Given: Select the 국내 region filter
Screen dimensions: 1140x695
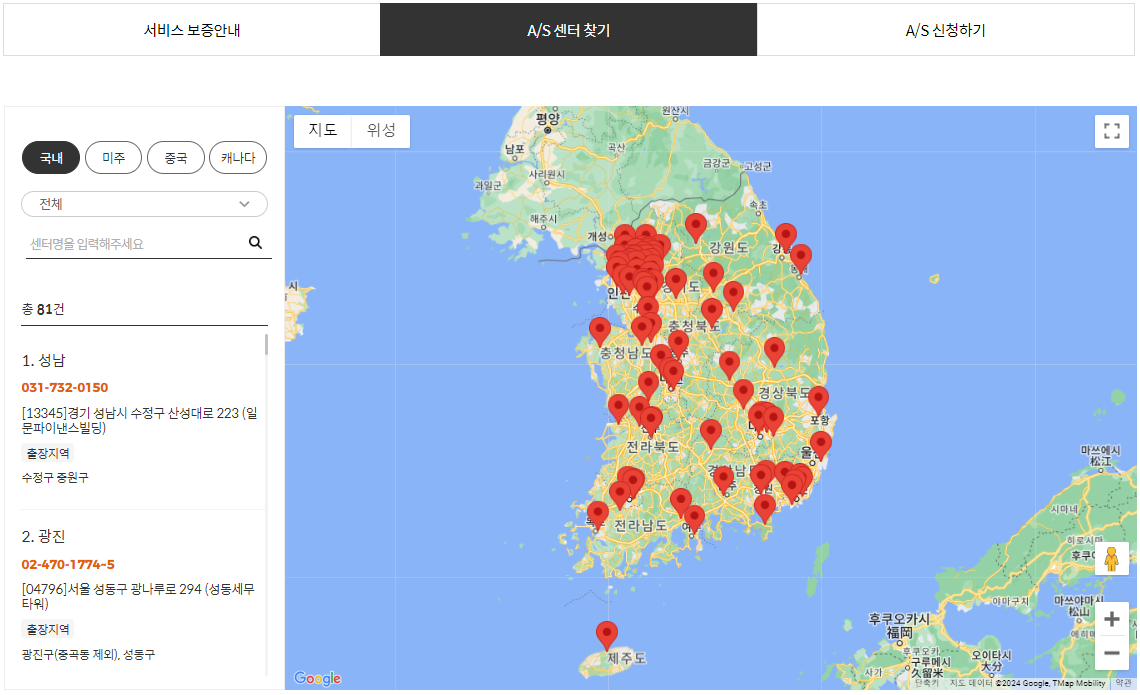Looking at the screenshot, I should click(51, 158).
